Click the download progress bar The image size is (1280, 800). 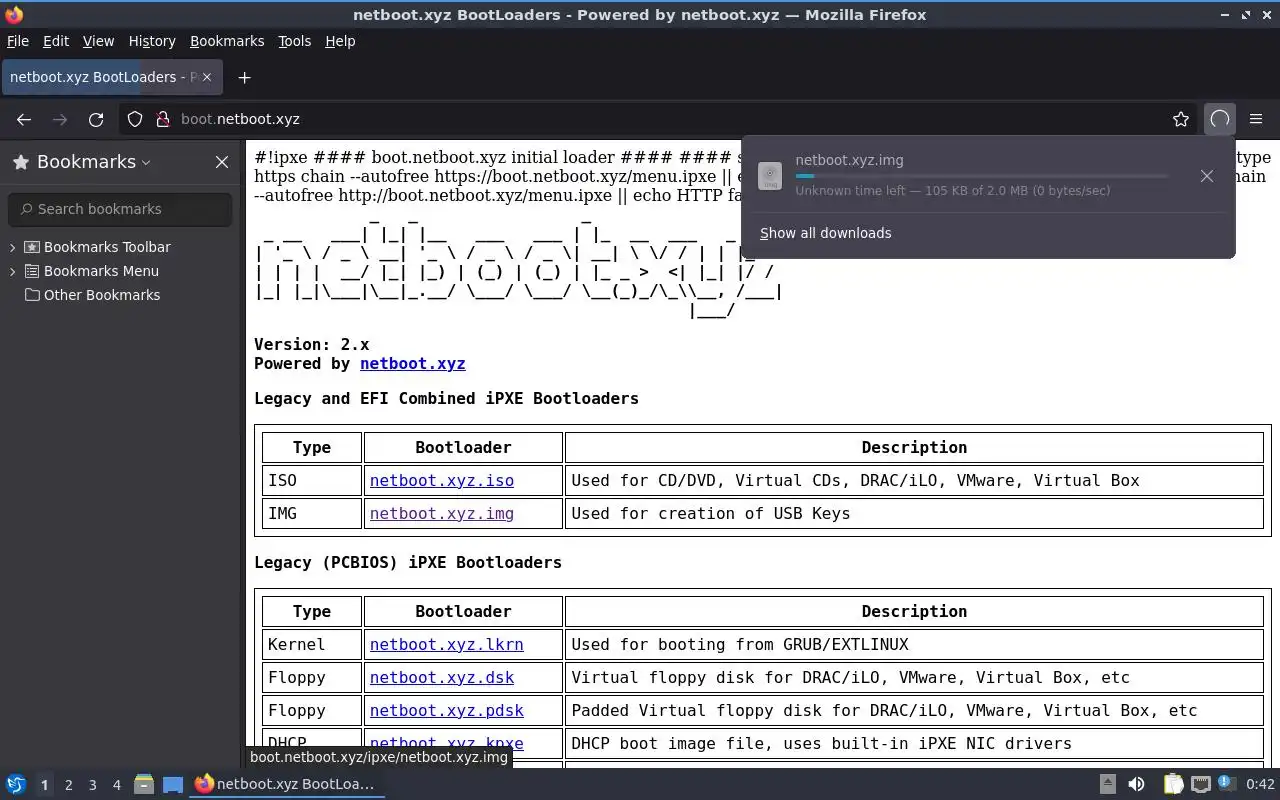click(981, 176)
